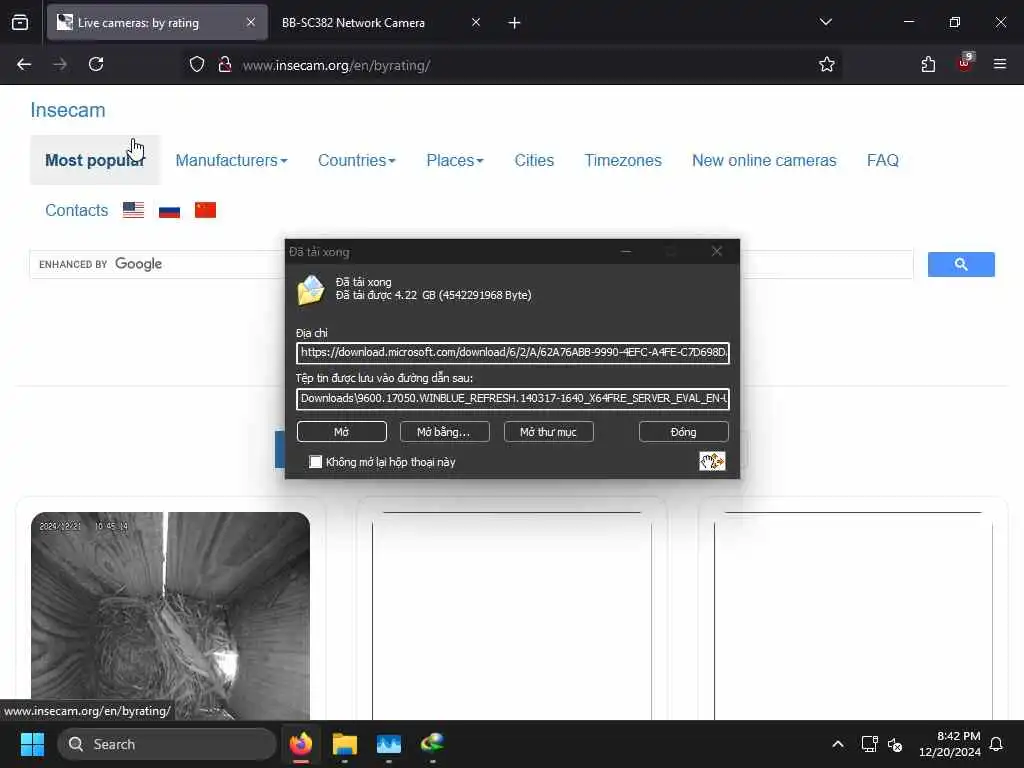
Task: Click the downloaded file envelope icon
Action: click(311, 290)
